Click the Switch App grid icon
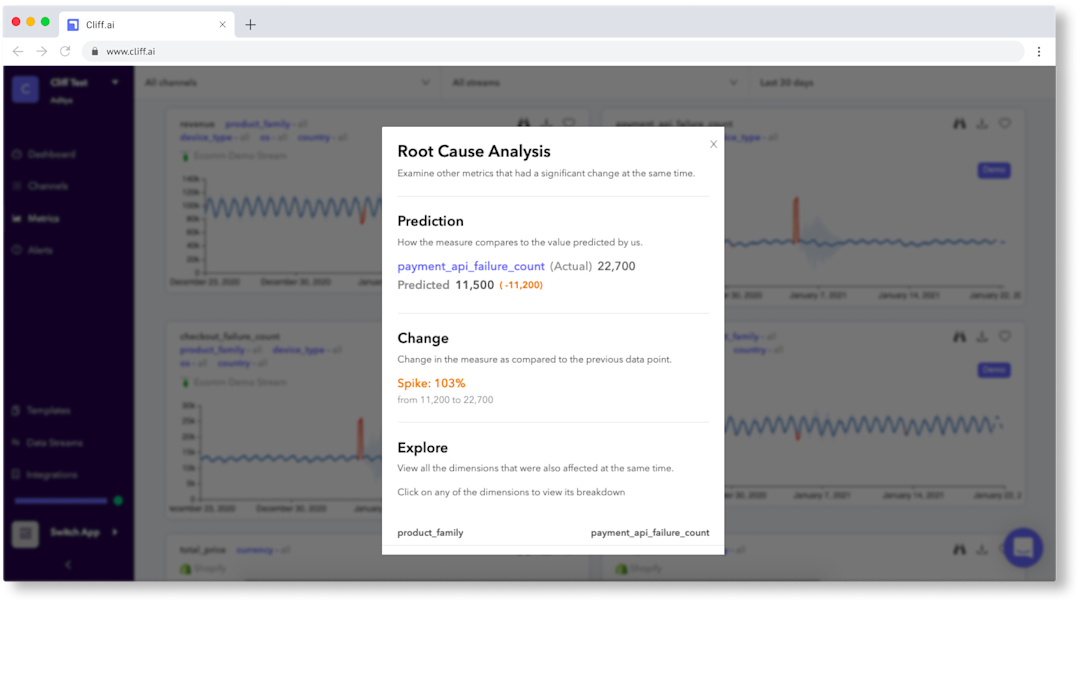The width and height of the screenshot is (1080, 677). point(25,533)
